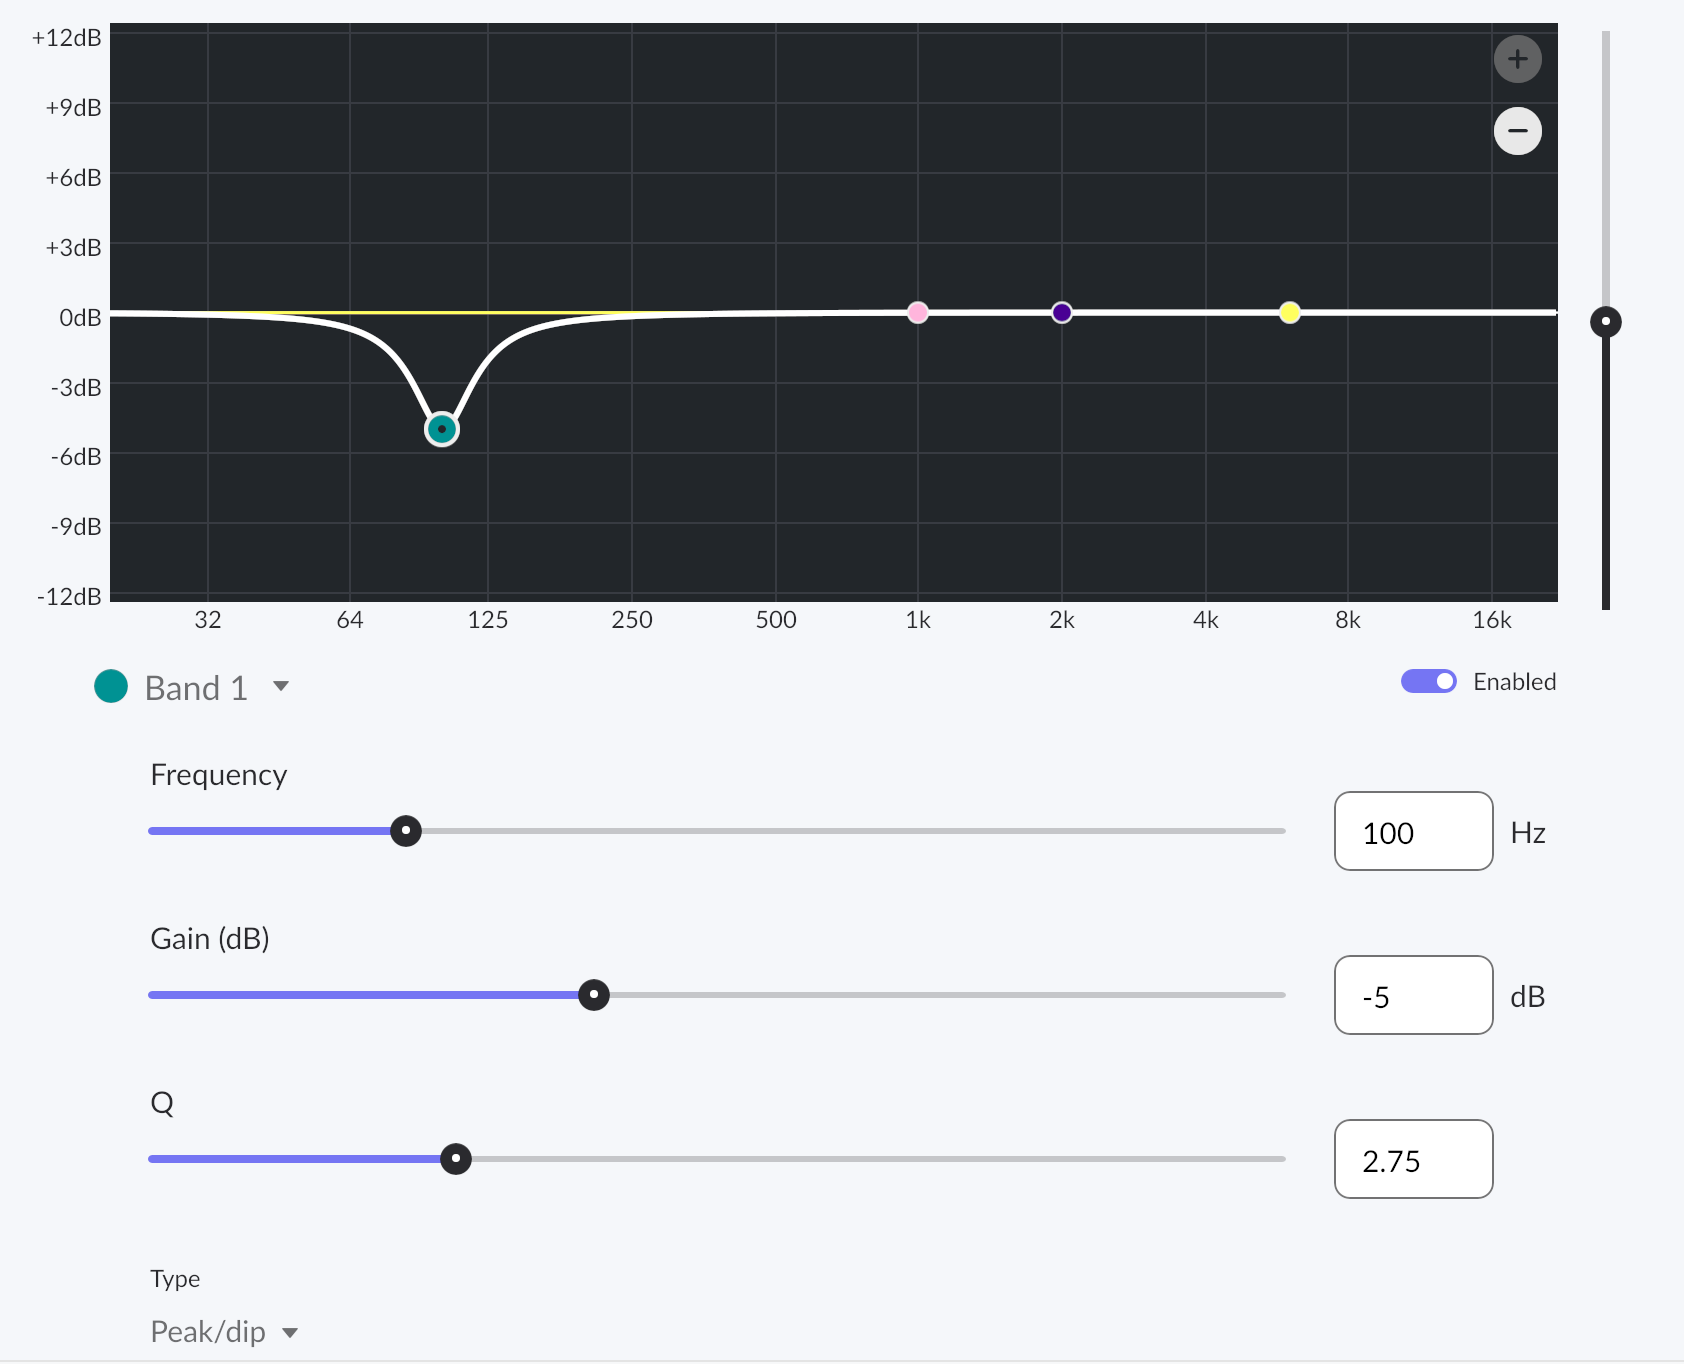Focus the Q input showing 2.75
Screen dimensions: 1684x1364
pyautogui.click(x=1413, y=1159)
